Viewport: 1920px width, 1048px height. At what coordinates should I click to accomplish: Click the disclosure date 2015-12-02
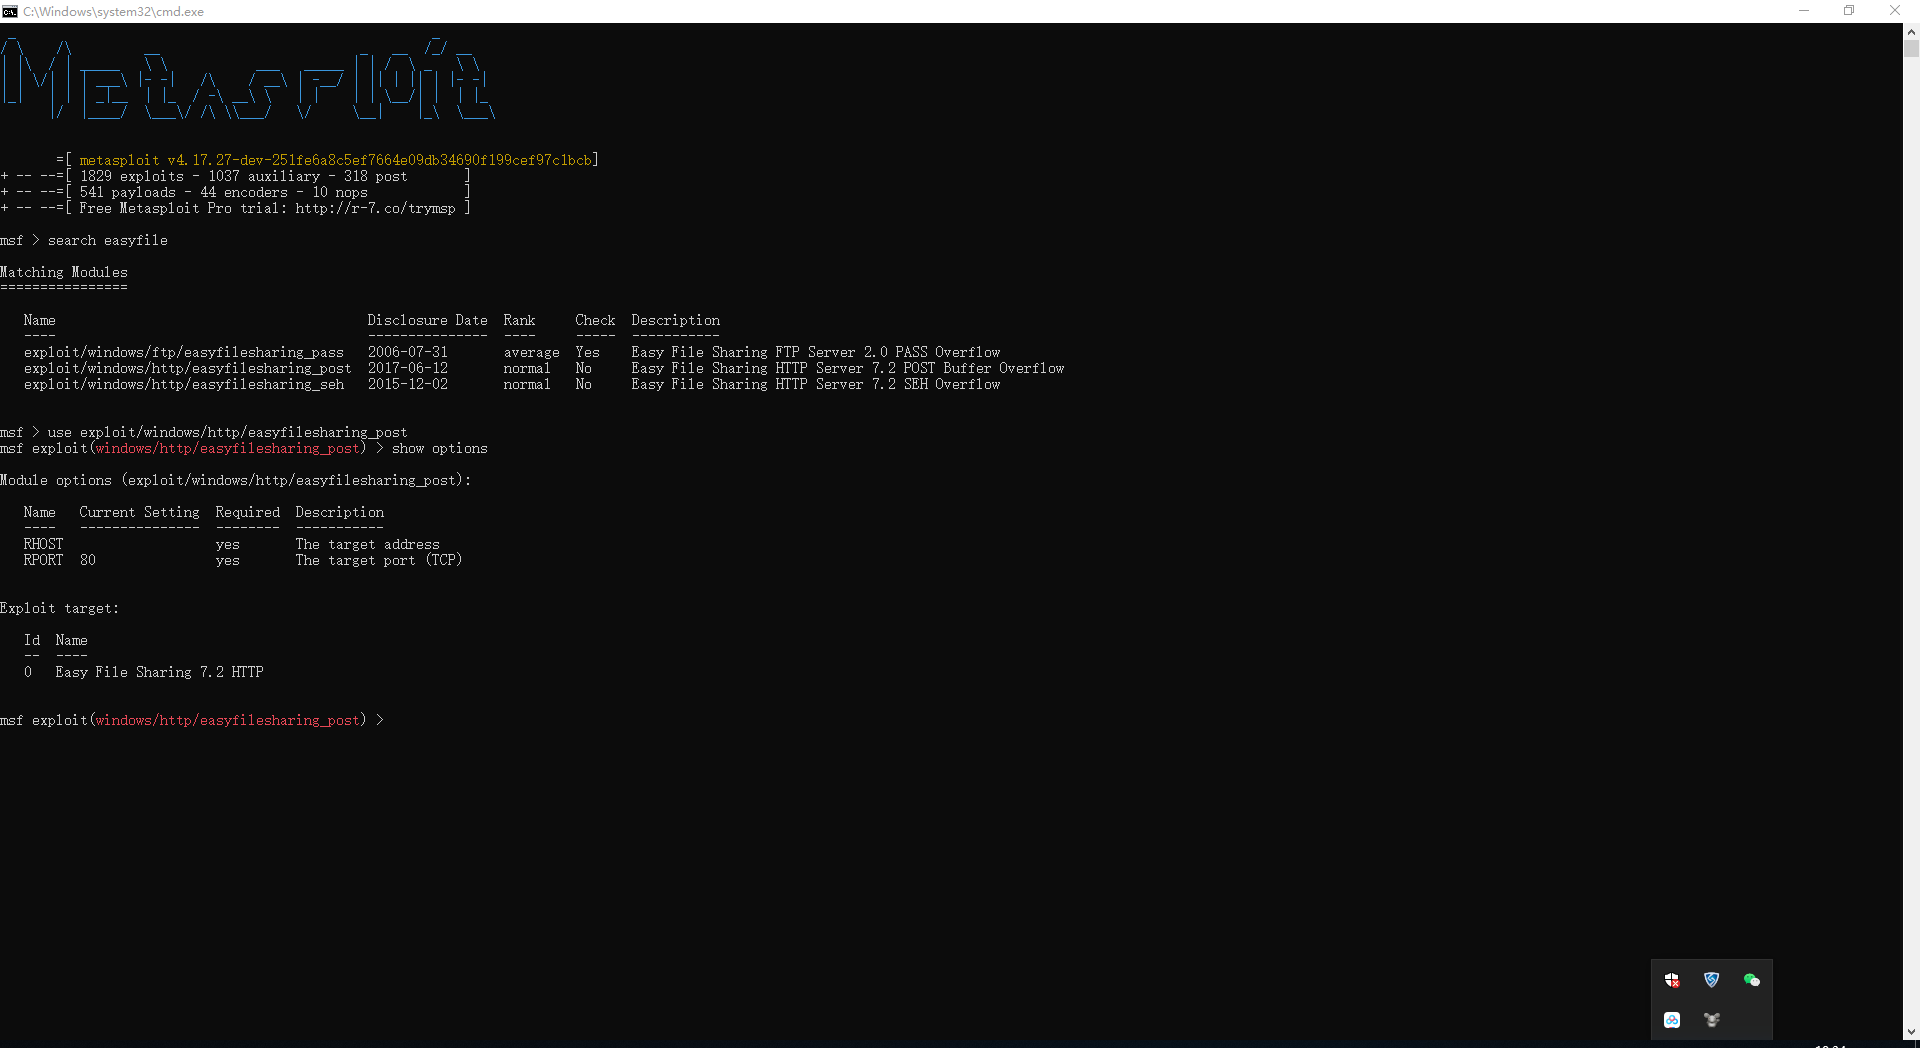point(408,384)
